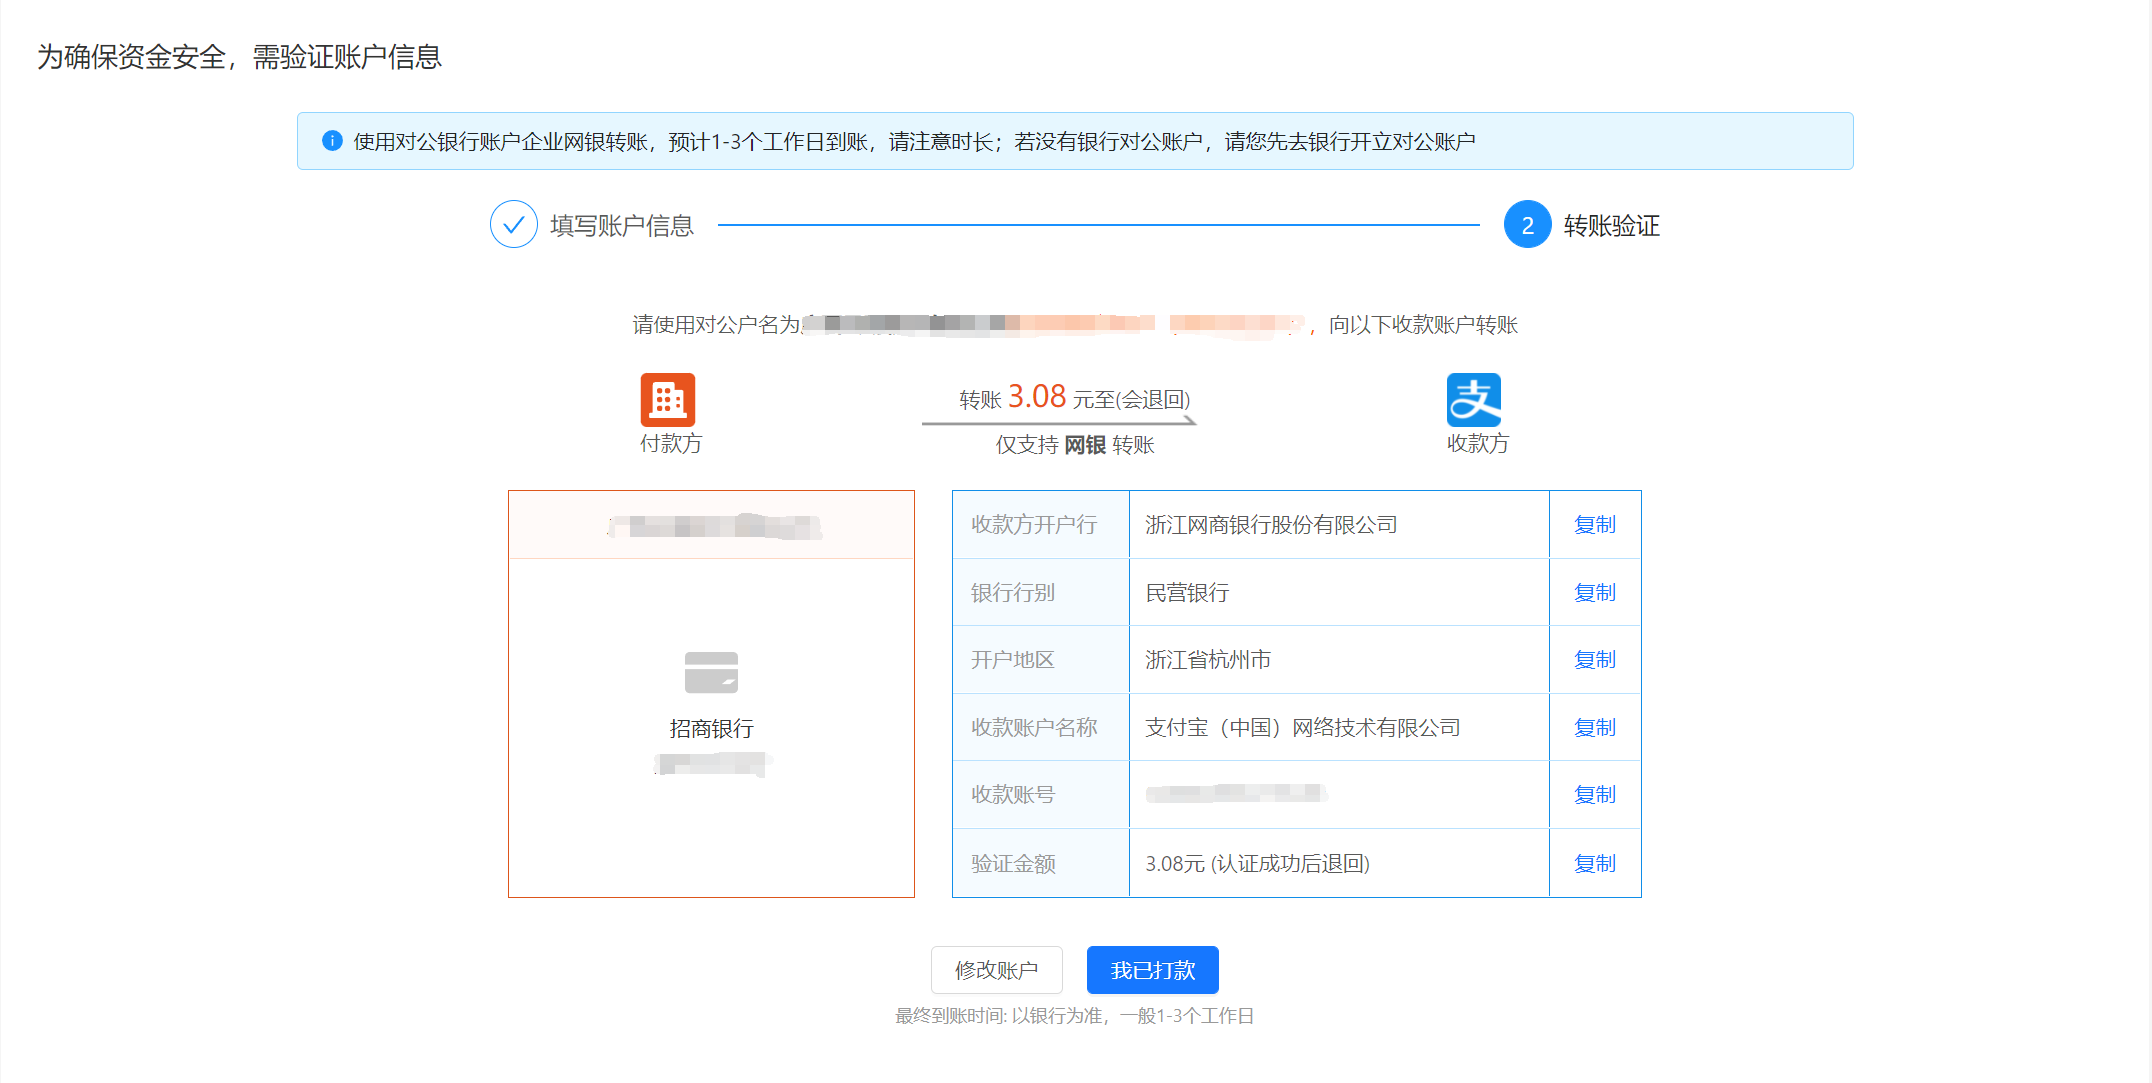Click the 验证金额 row header
This screenshot has height=1083, width=2152.
(x=1041, y=863)
